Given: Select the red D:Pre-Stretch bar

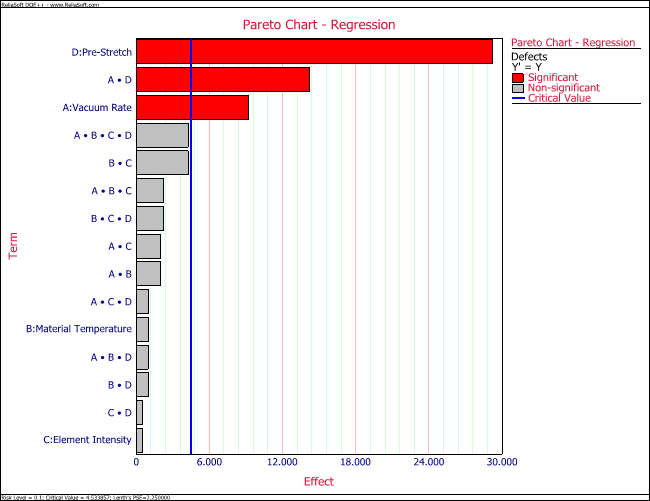Looking at the screenshot, I should pyautogui.click(x=315, y=51).
